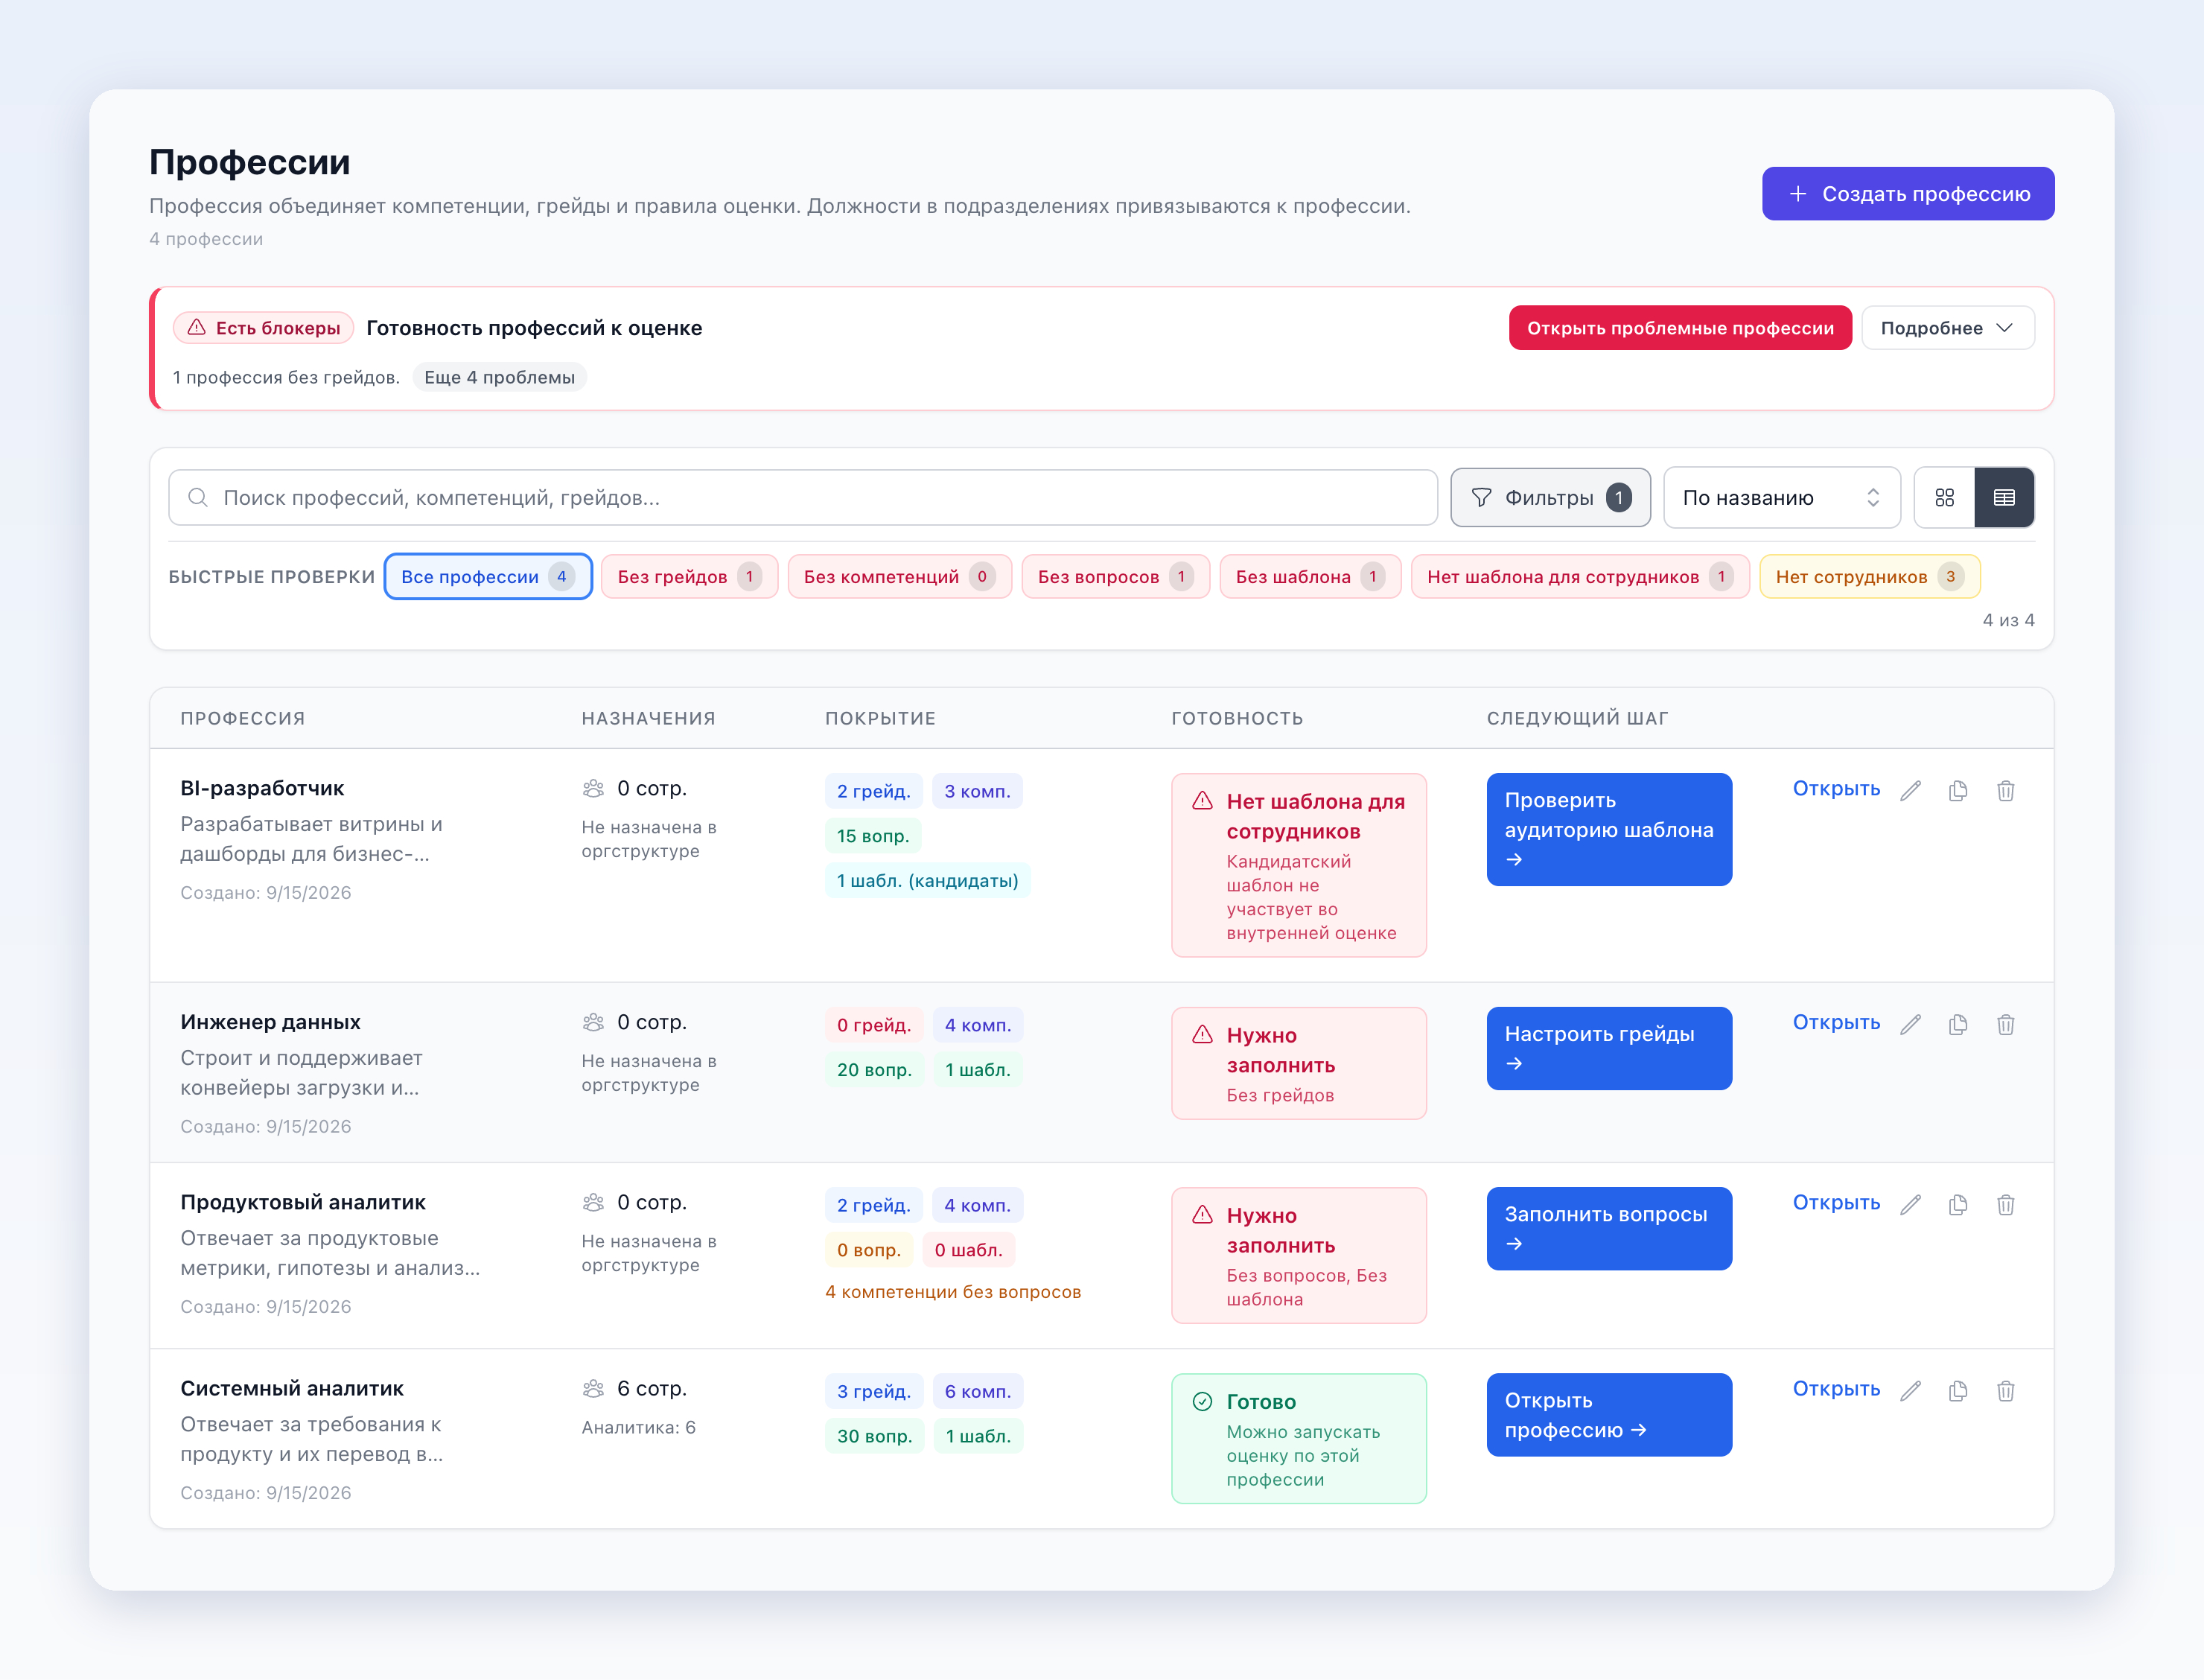The image size is (2204, 1680).
Task: Filter by Без грейдов chip
Action: 689,576
